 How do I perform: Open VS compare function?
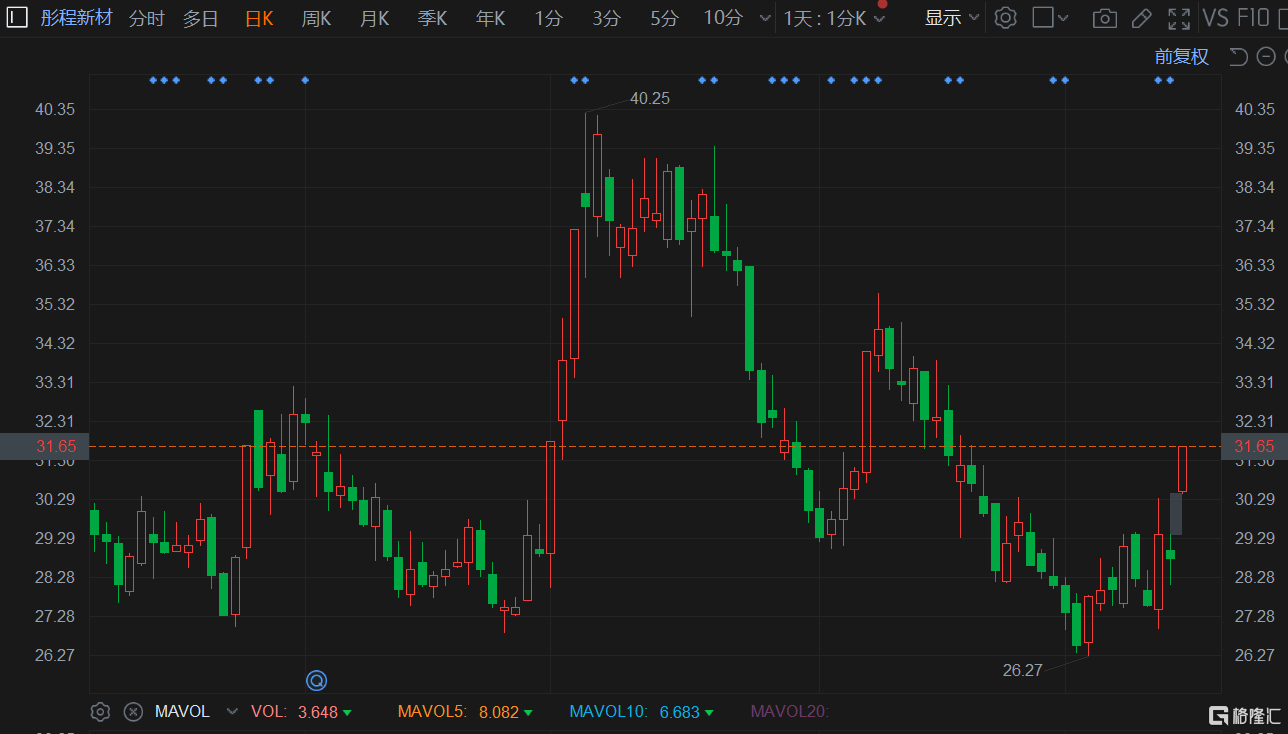click(1216, 18)
